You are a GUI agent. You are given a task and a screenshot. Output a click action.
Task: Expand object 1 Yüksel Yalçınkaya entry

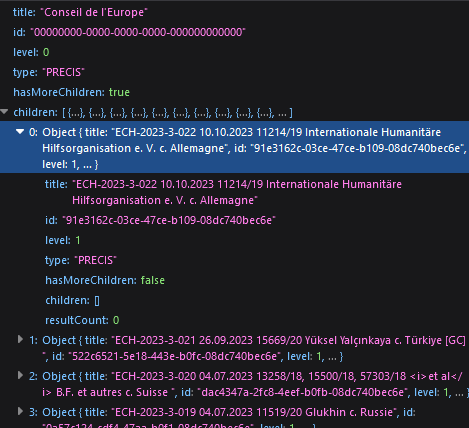pos(20,340)
